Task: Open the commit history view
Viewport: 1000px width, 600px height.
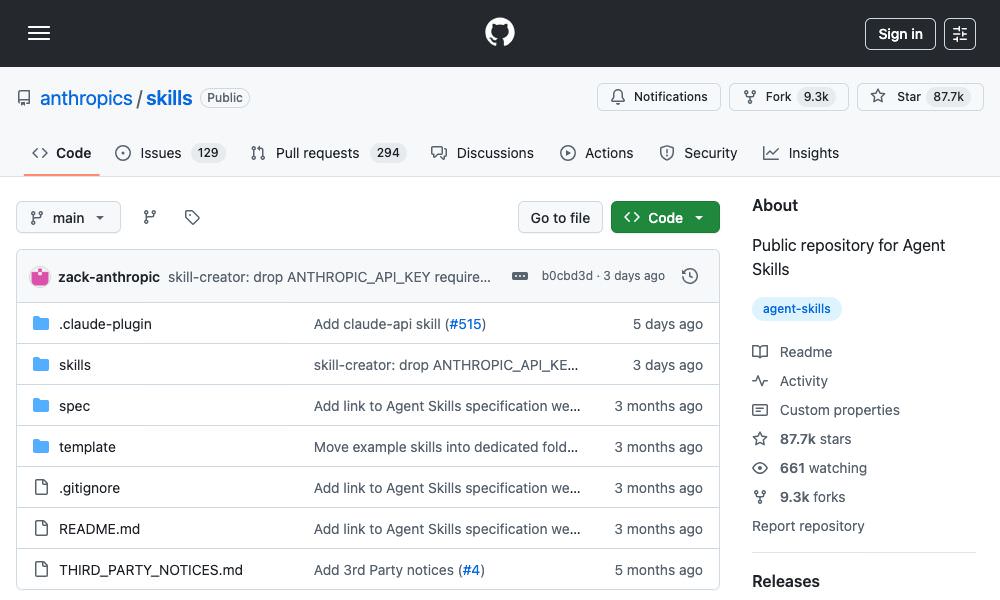Action: 690,276
